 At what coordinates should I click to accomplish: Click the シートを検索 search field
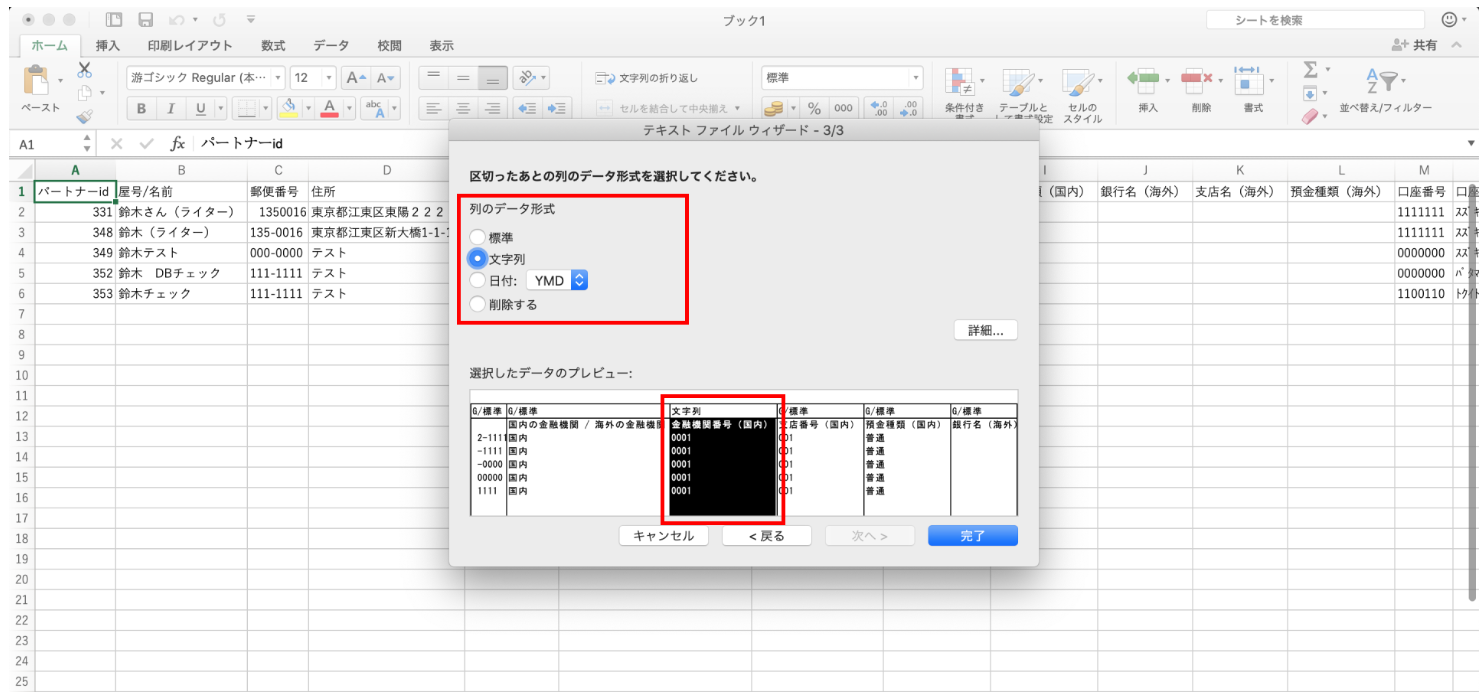(1314, 20)
